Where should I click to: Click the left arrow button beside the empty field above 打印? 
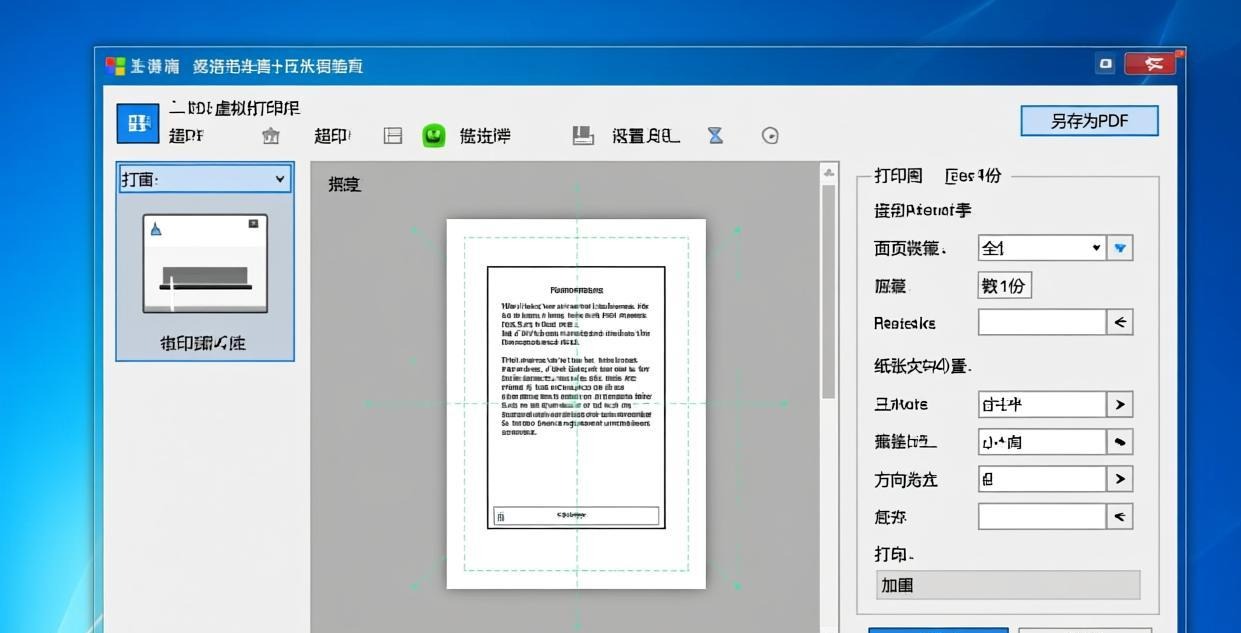(1120, 516)
